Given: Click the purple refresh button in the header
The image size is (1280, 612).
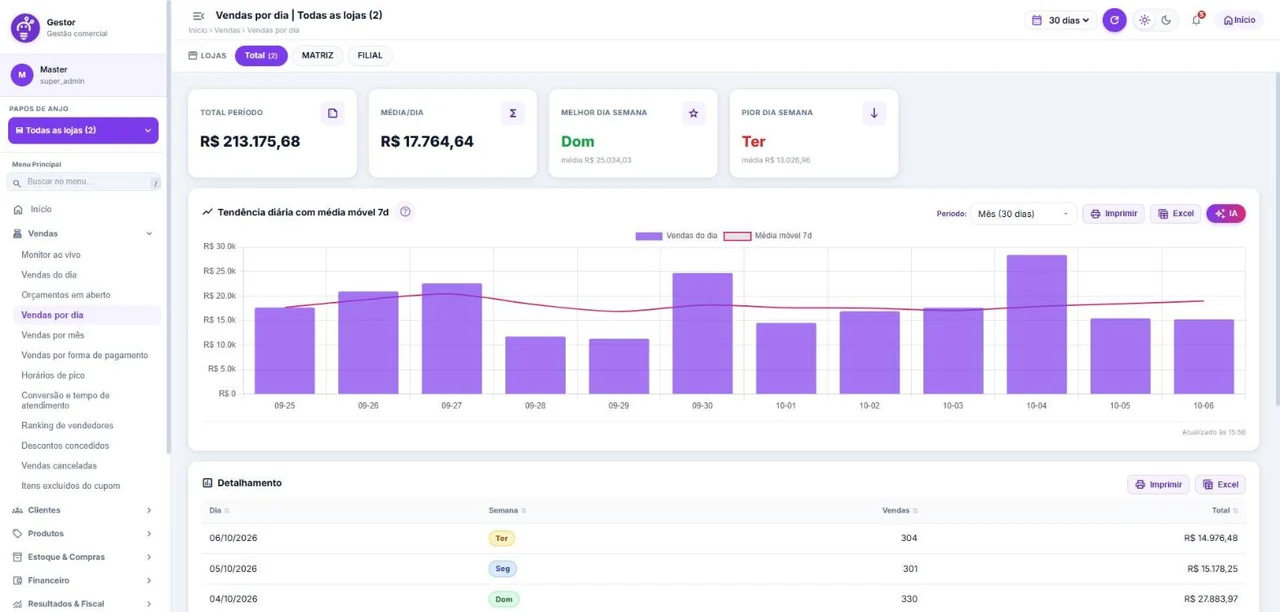Looking at the screenshot, I should point(1114,20).
